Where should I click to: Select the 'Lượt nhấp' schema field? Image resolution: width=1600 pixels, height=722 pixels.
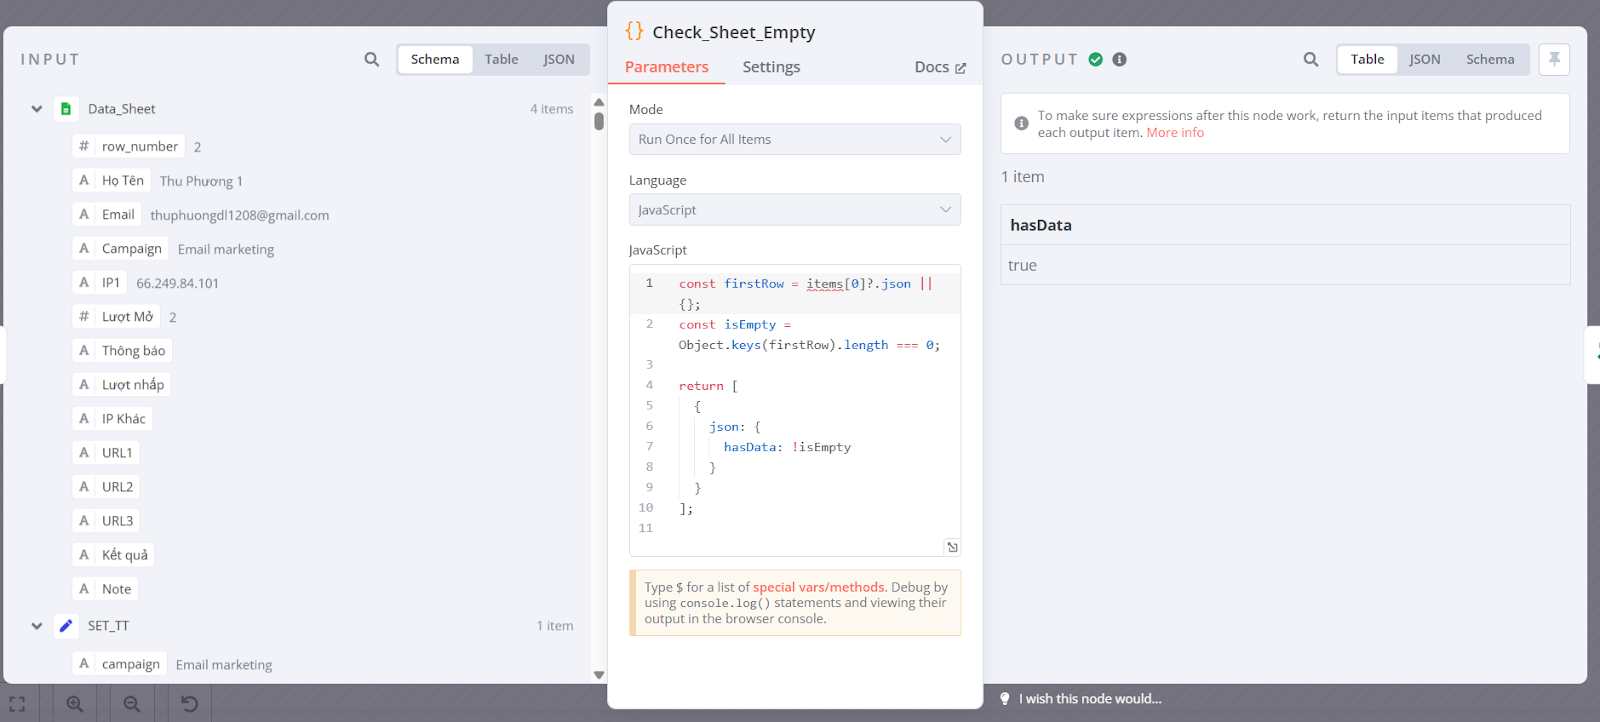pos(121,384)
